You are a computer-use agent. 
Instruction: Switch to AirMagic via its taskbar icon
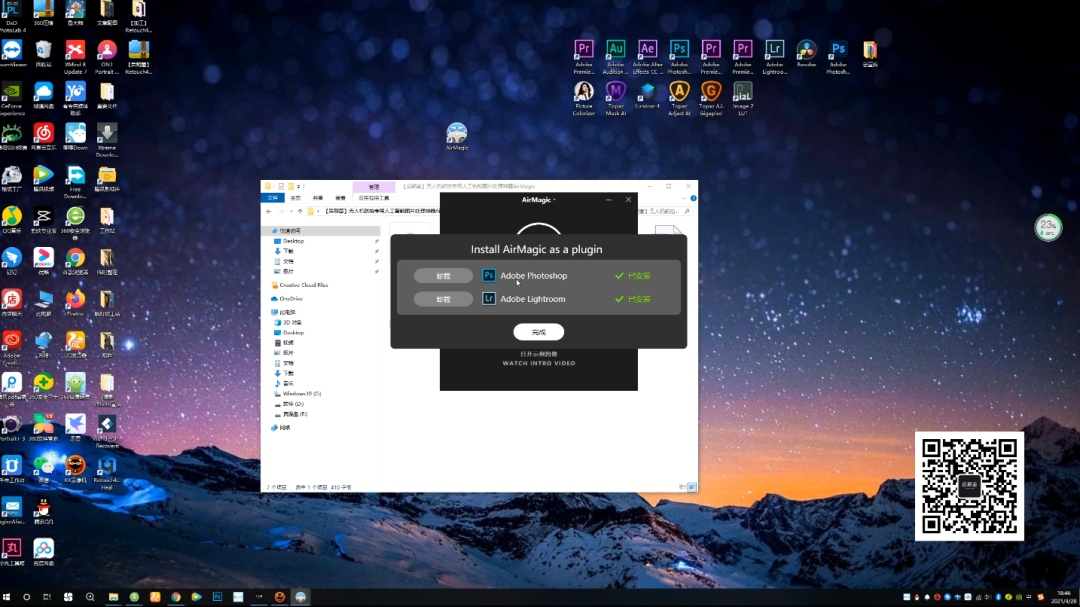(300, 597)
